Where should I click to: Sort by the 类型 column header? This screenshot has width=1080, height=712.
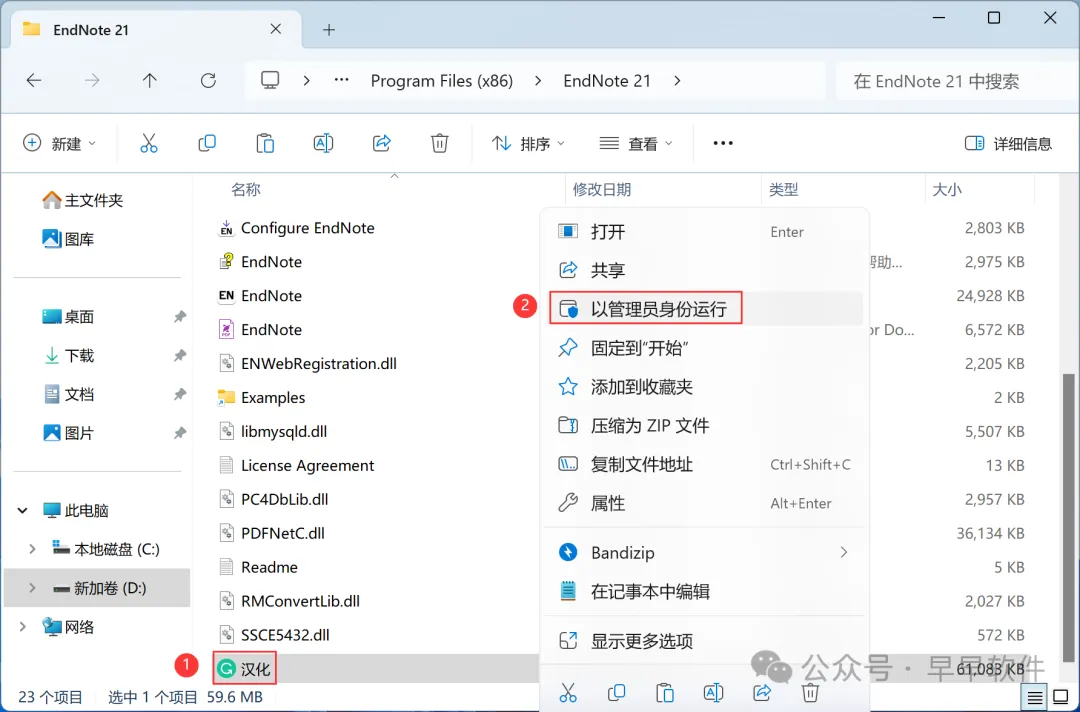[x=784, y=189]
